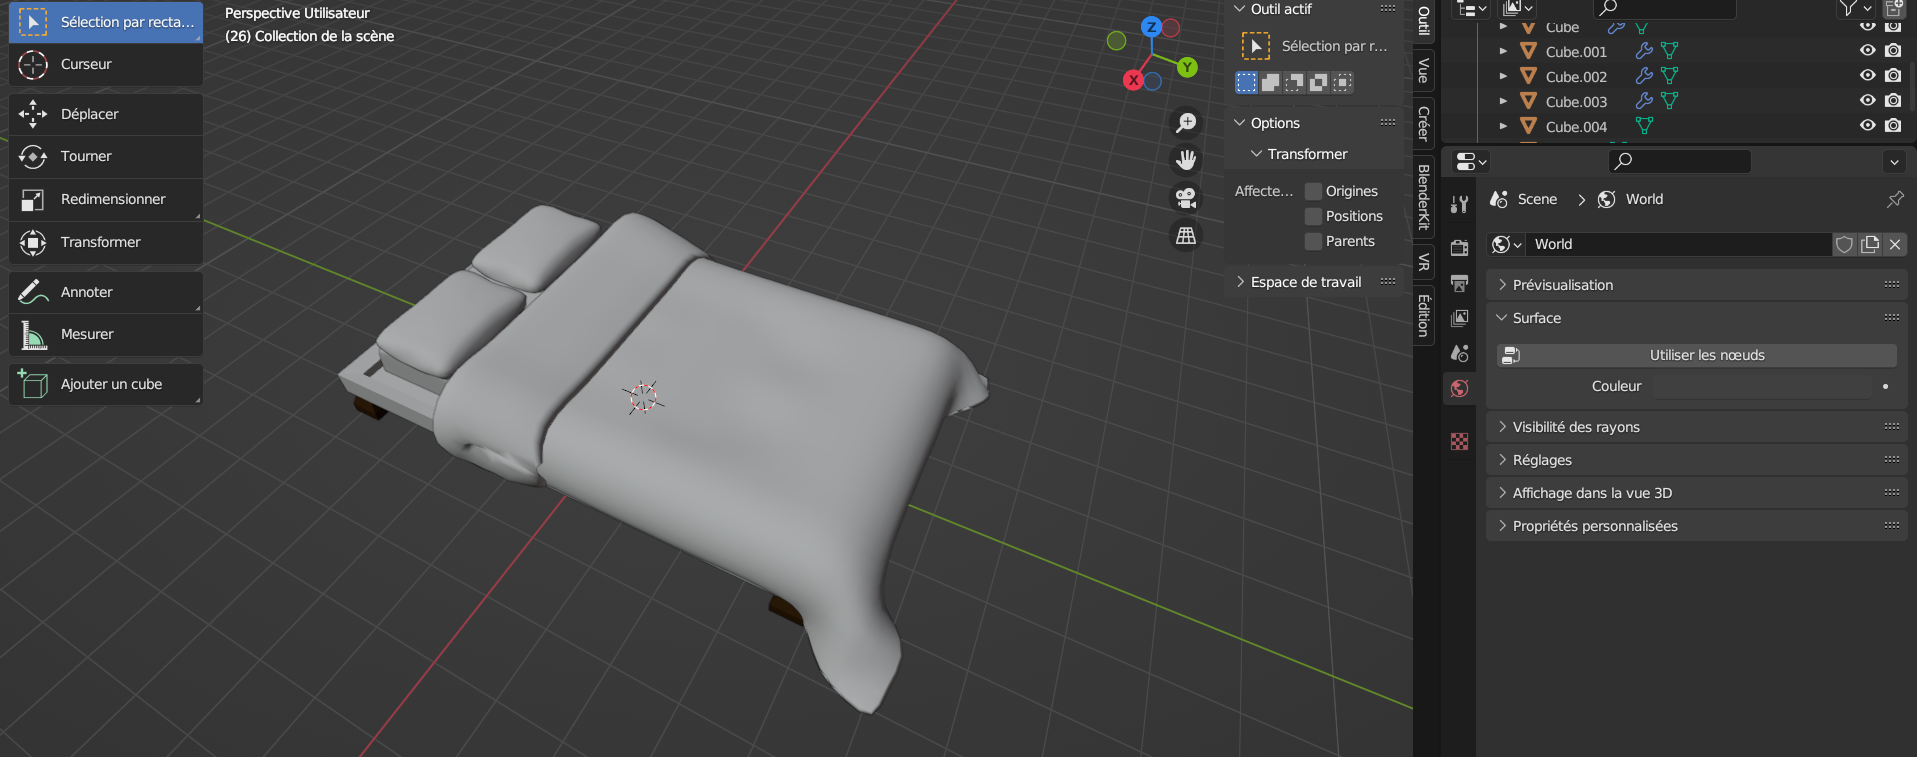Activate the Déplacer move tool
The width and height of the screenshot is (1917, 757).
[105, 114]
